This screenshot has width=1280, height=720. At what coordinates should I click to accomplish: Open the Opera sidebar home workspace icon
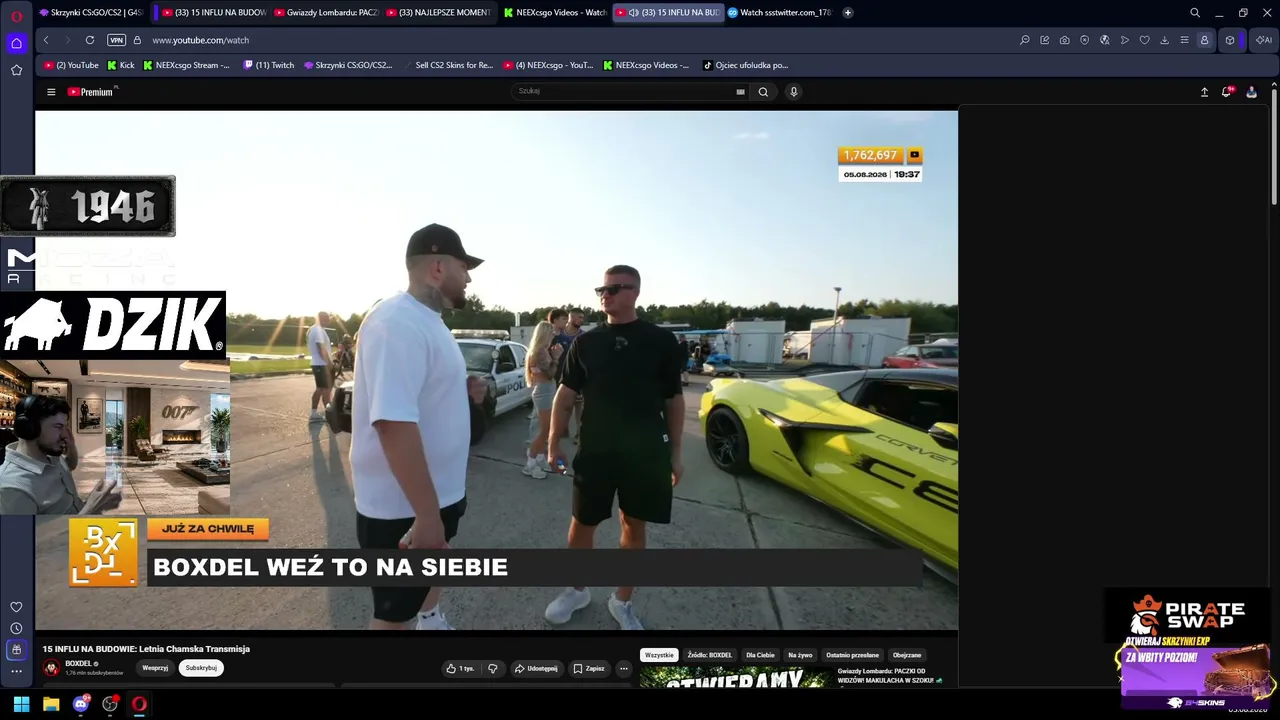(16, 43)
